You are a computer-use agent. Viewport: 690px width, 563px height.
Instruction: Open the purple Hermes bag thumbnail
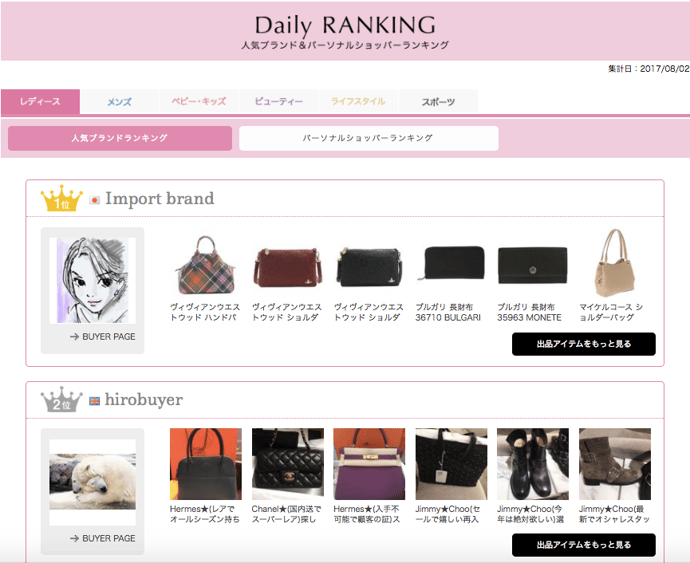click(x=369, y=464)
